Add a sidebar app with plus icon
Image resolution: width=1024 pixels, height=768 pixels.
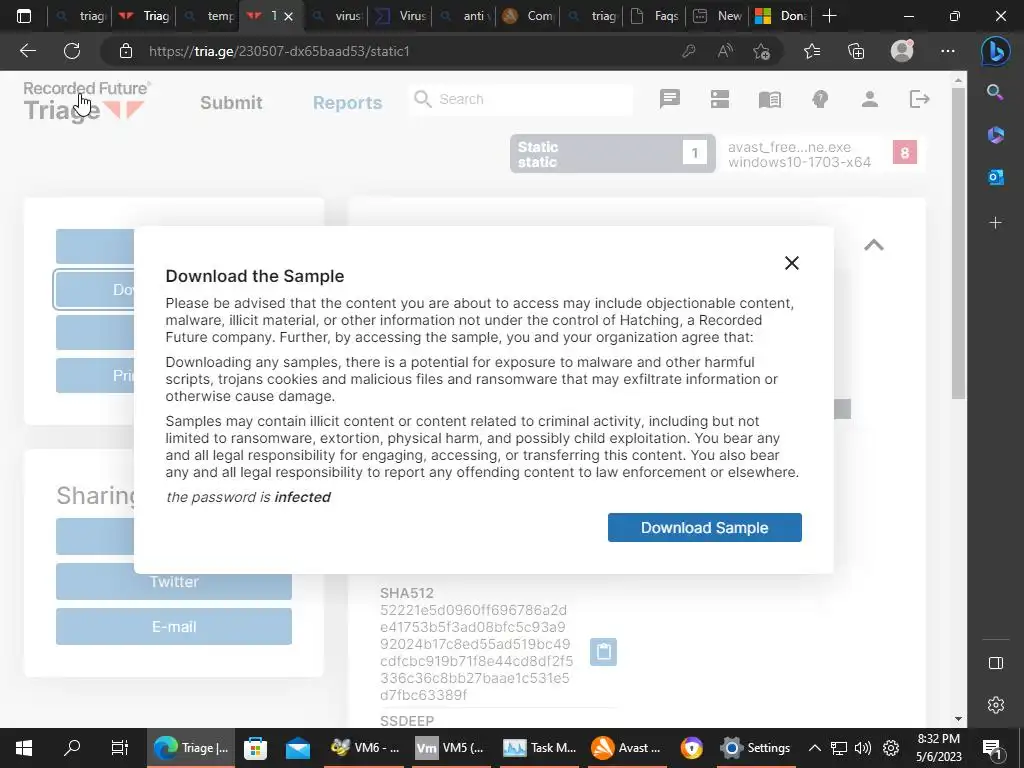click(x=995, y=223)
